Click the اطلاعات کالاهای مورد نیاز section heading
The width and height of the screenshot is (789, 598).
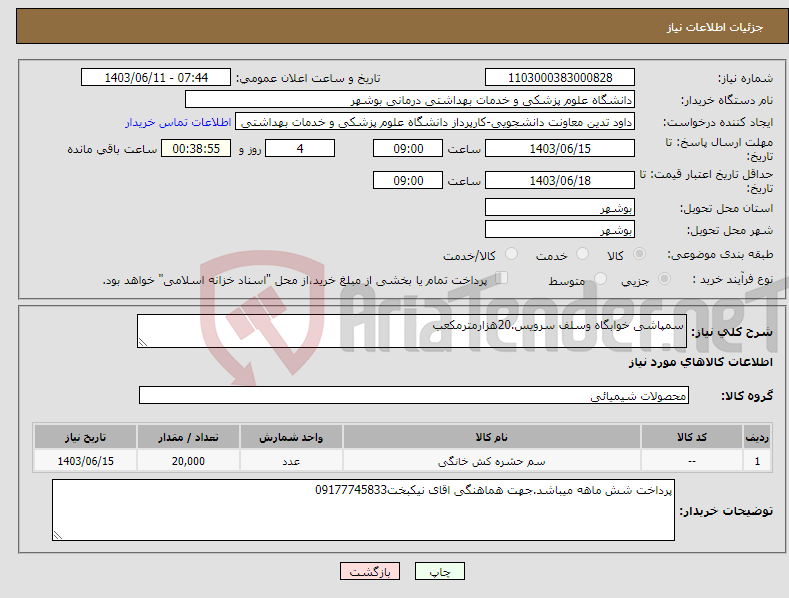700,362
